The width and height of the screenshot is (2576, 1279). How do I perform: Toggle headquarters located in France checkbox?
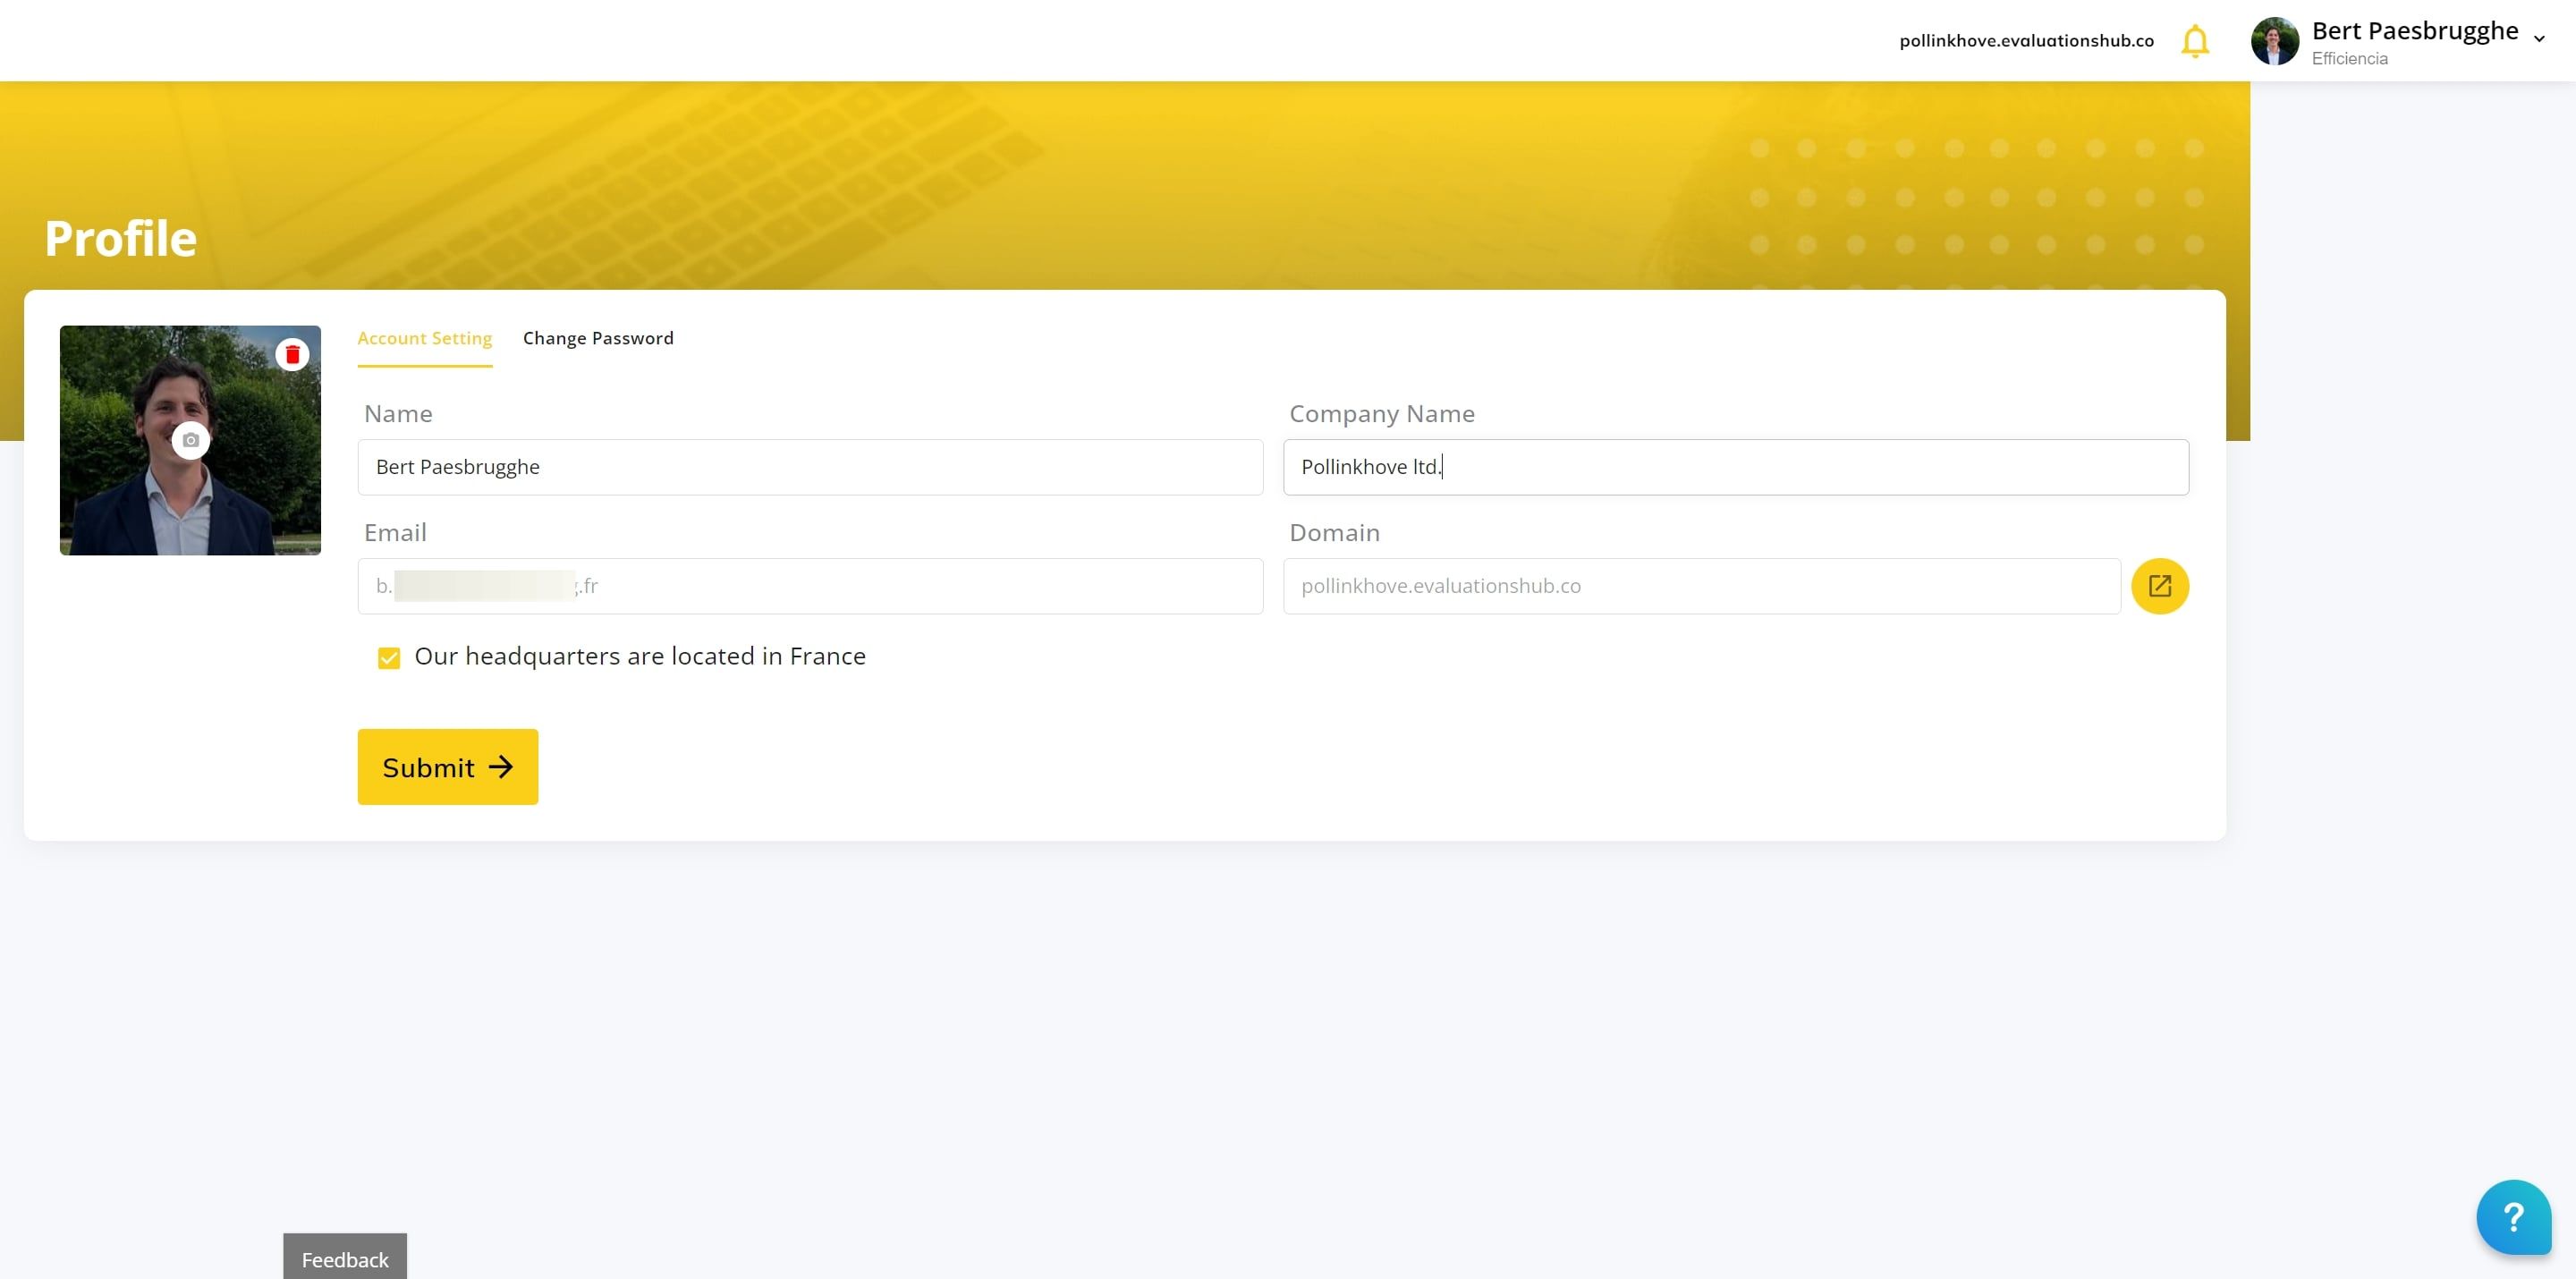[x=389, y=657]
